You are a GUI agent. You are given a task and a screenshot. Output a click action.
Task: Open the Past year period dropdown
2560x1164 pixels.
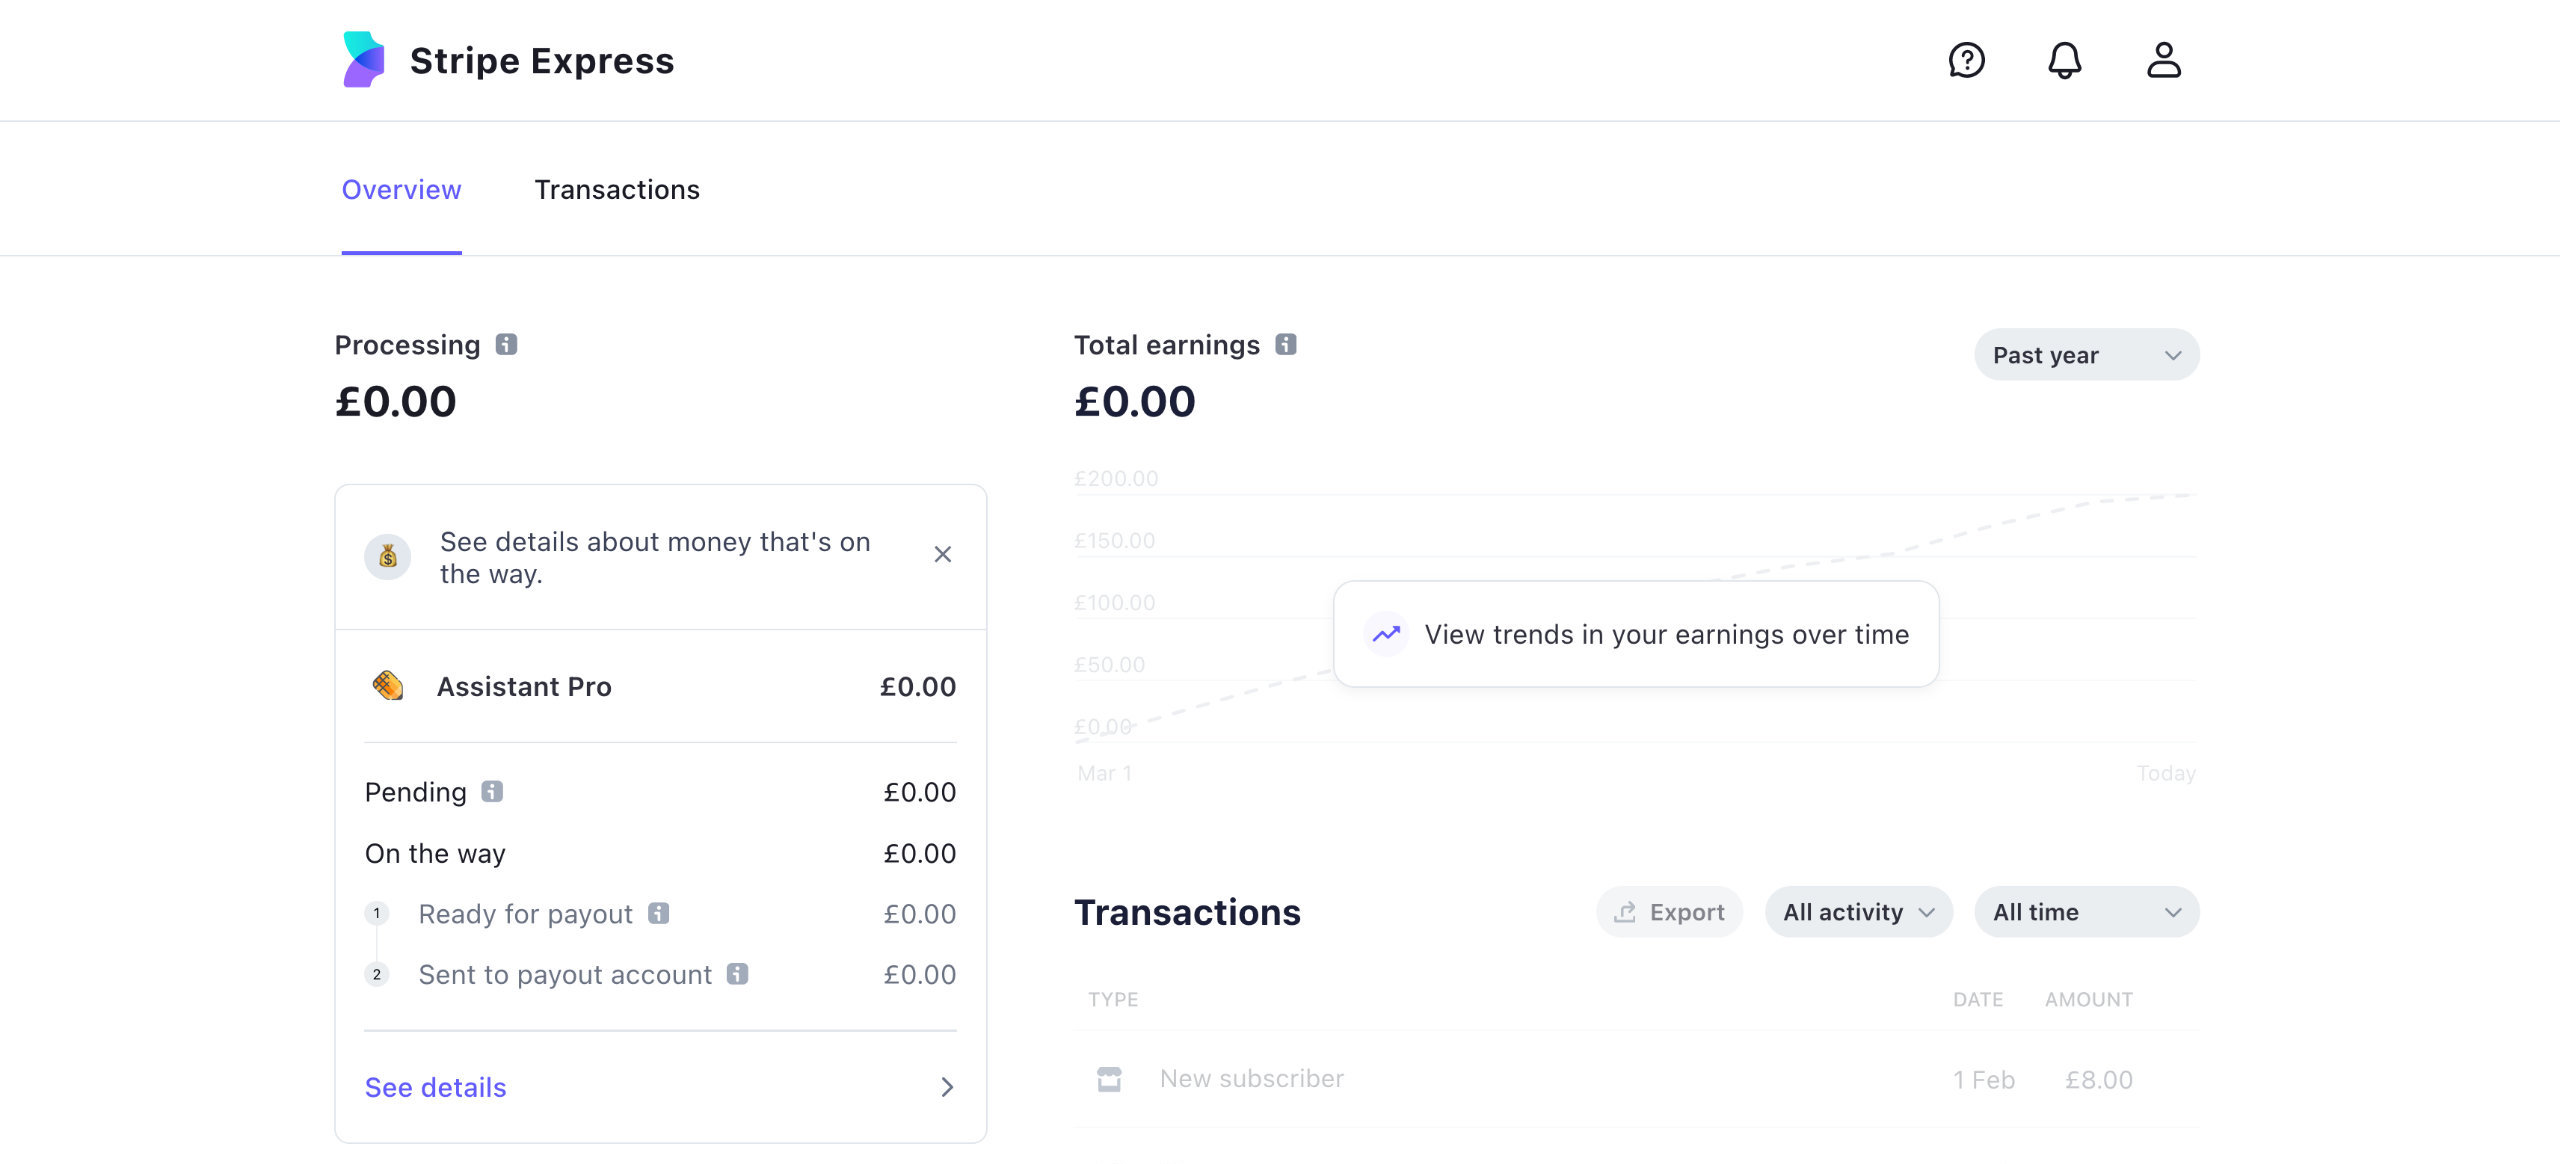(2085, 354)
